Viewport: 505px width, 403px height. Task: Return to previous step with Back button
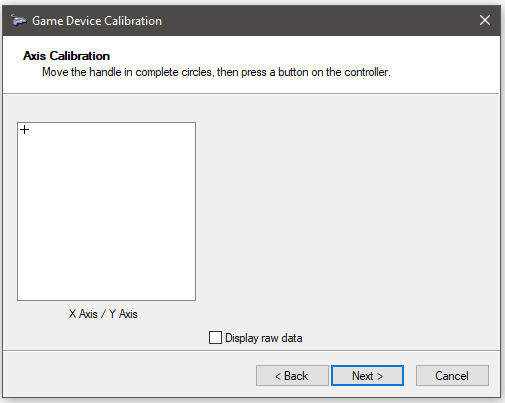(x=292, y=376)
